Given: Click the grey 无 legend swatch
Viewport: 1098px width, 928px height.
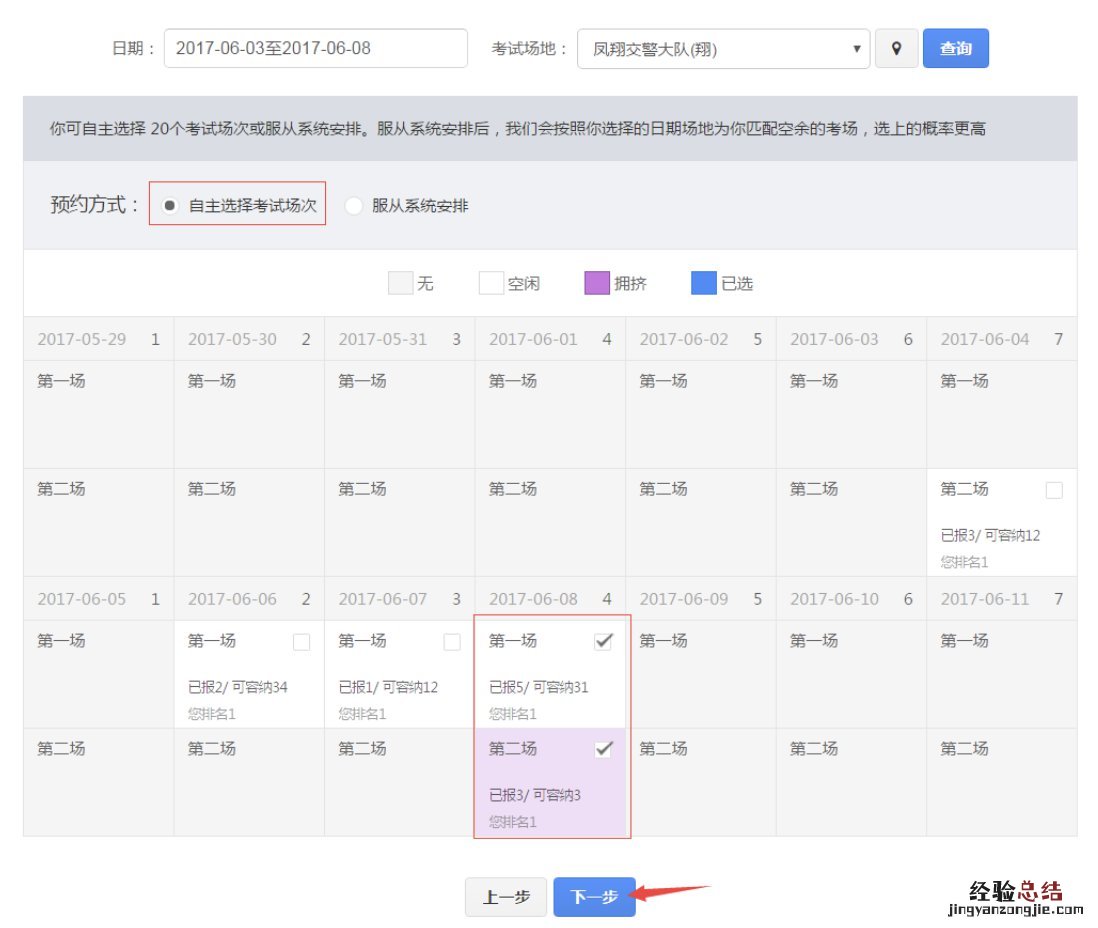Looking at the screenshot, I should tap(400, 283).
